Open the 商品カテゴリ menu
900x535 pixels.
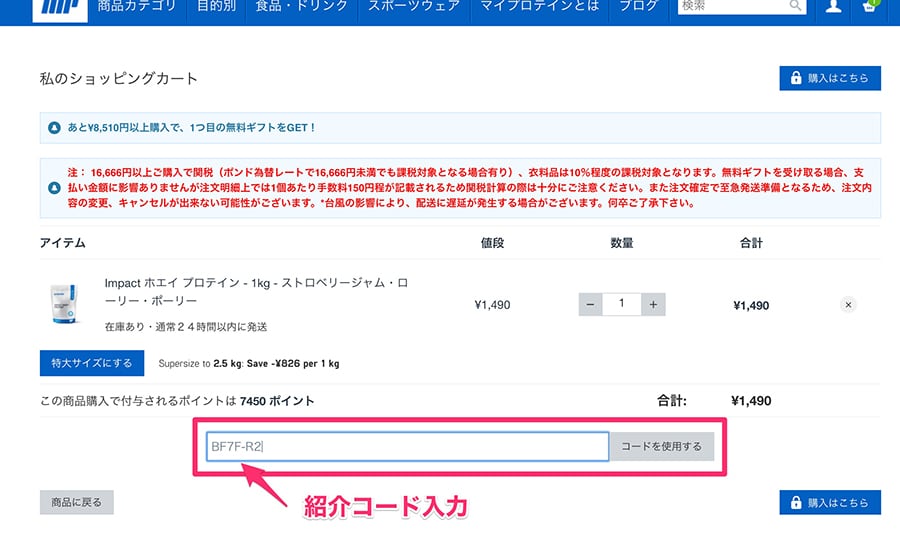[x=137, y=7]
